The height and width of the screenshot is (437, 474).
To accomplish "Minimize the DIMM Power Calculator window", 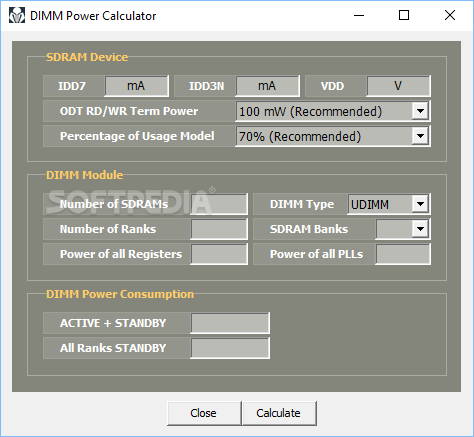I will 359,15.
